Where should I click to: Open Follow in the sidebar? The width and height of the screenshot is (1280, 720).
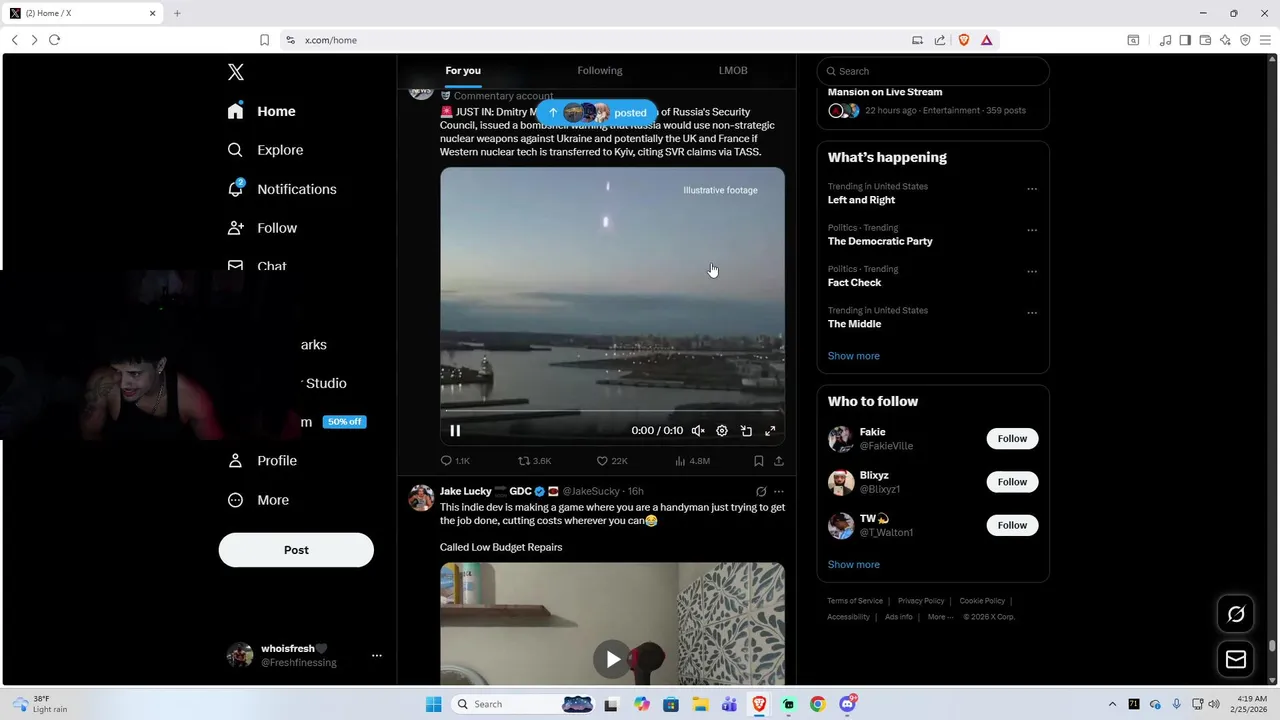tap(262, 228)
